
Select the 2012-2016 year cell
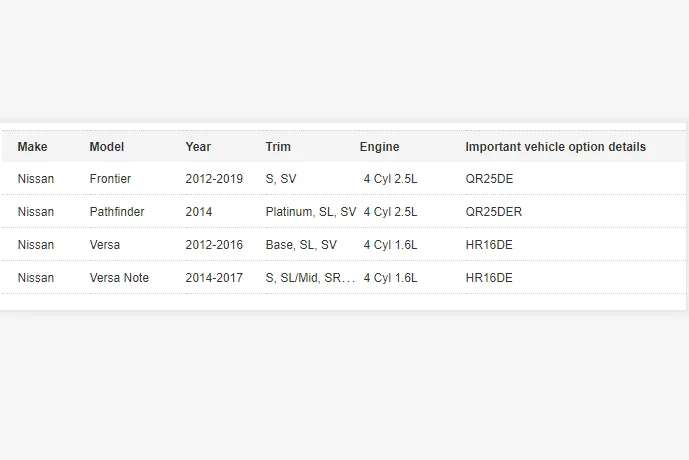pyautogui.click(x=214, y=245)
